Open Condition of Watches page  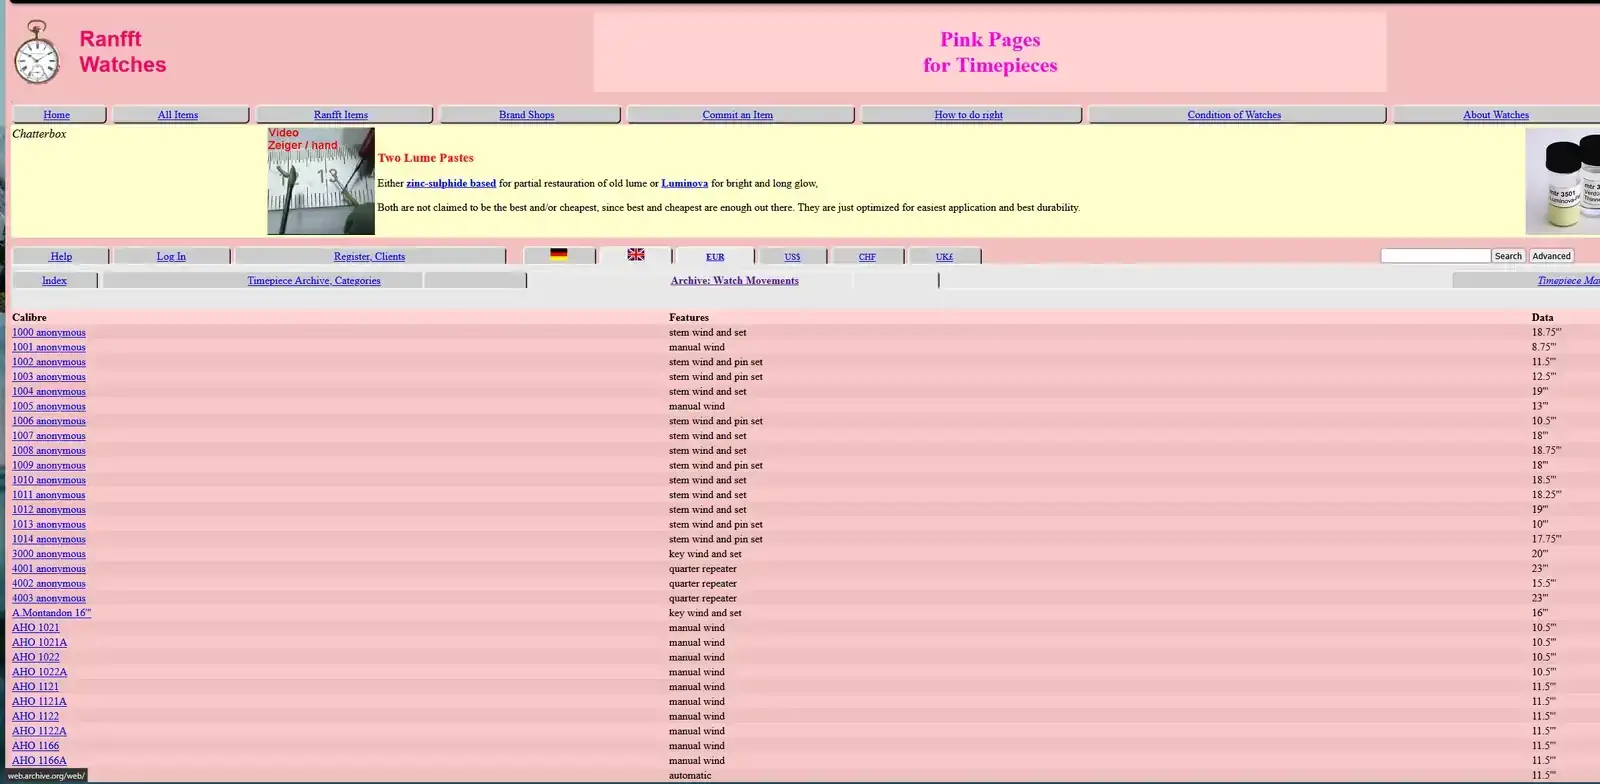[1235, 115]
